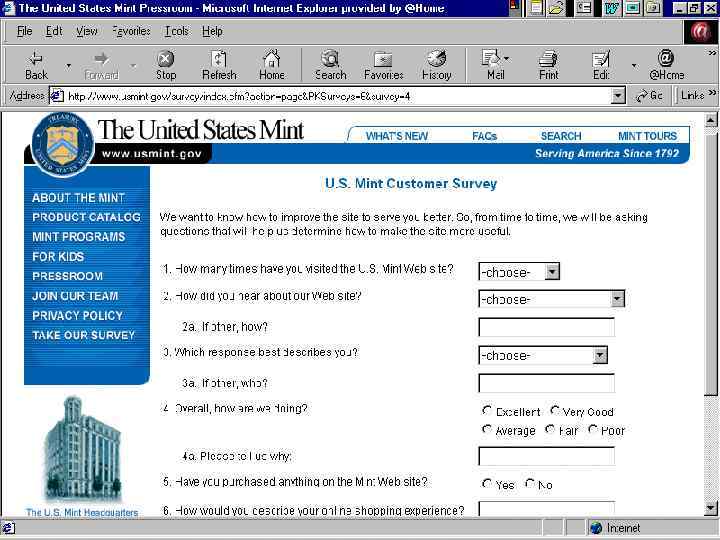Select the Very Good radio button
The width and height of the screenshot is (720, 540).
555,410
